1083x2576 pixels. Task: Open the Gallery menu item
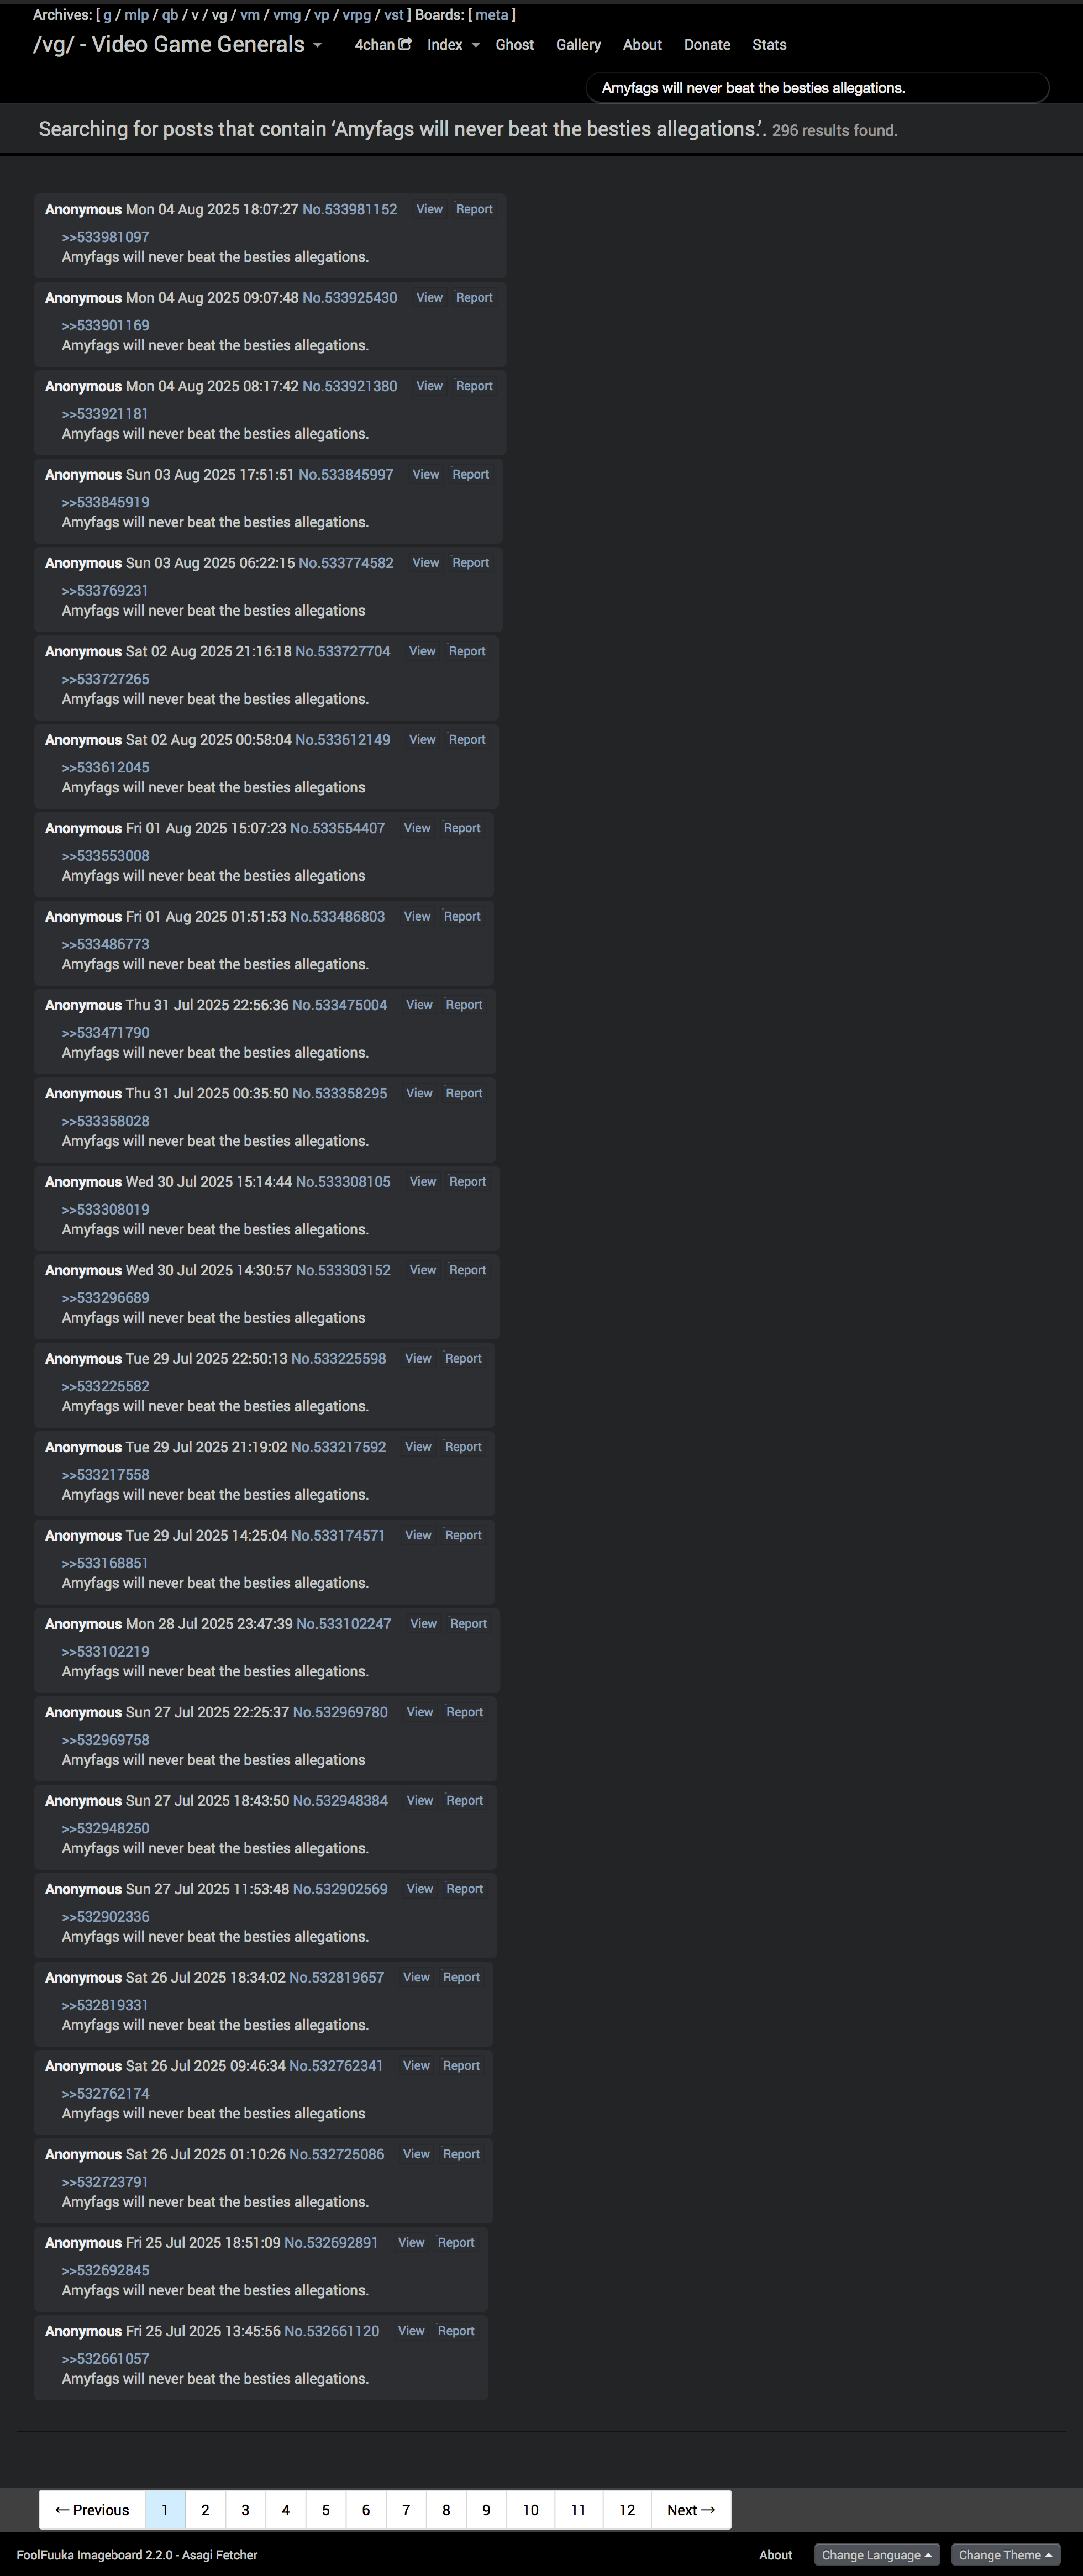(578, 45)
